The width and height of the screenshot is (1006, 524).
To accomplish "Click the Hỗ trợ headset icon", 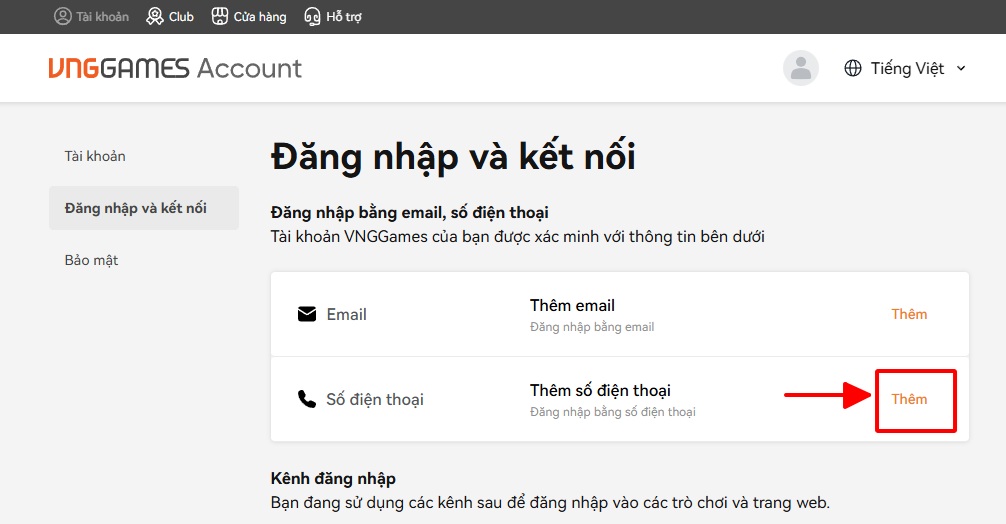I will tap(312, 16).
